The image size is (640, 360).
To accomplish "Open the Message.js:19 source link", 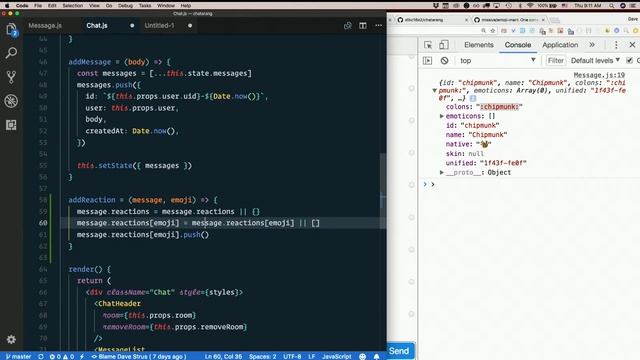I will point(599,75).
